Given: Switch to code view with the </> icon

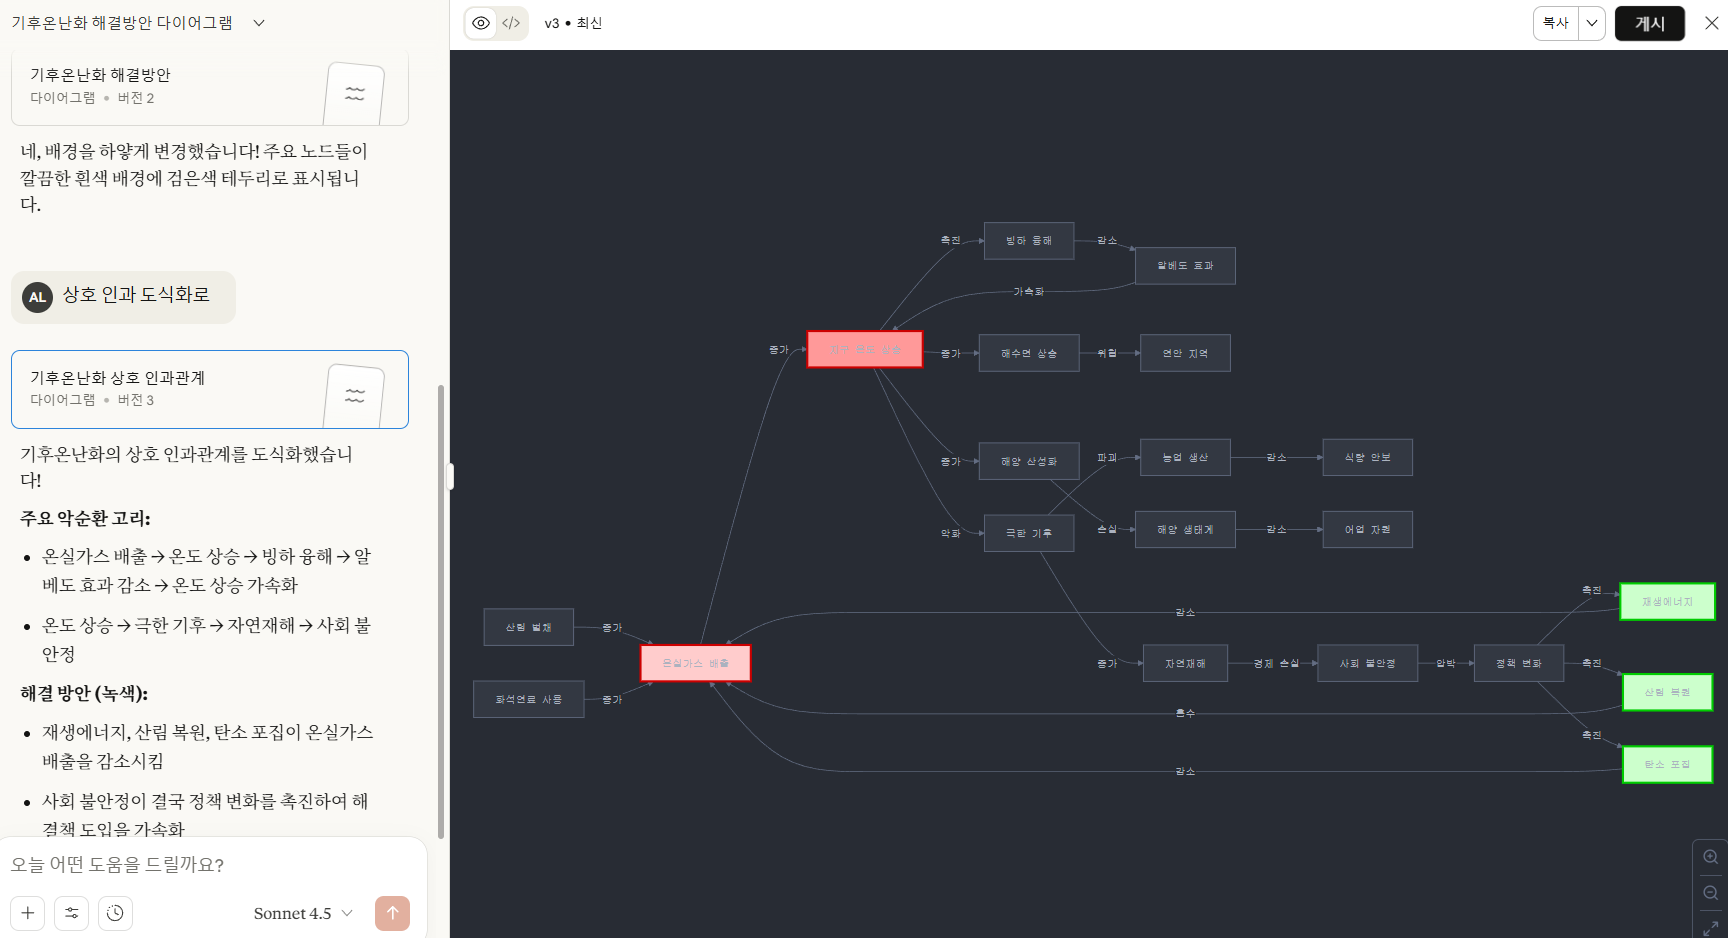Looking at the screenshot, I should (x=511, y=23).
